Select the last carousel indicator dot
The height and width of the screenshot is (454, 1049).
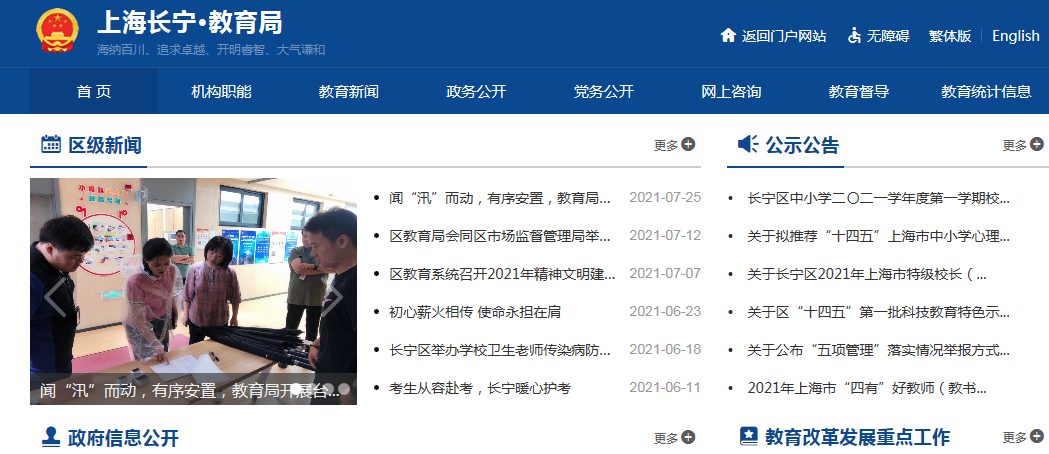(344, 388)
